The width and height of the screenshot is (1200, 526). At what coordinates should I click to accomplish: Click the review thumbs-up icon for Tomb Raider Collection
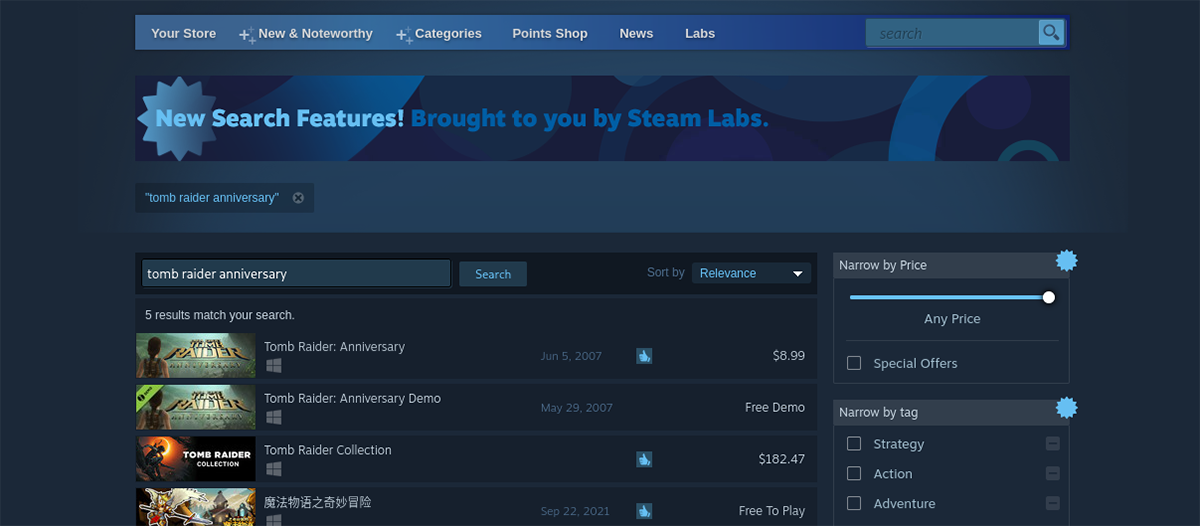pos(644,459)
